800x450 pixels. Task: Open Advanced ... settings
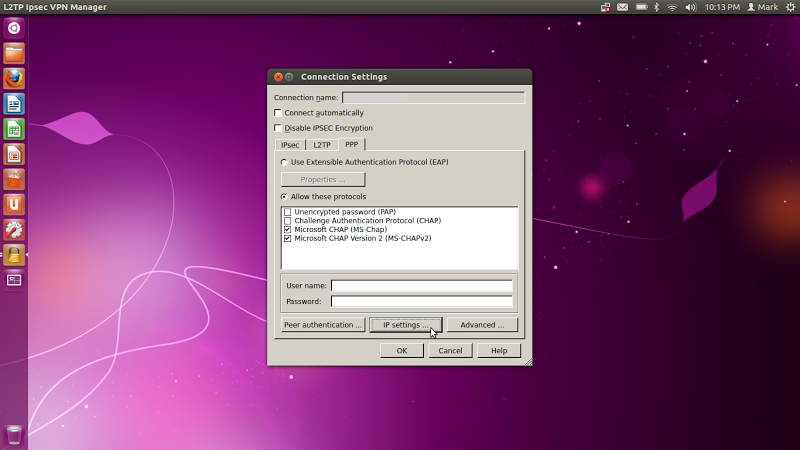point(482,325)
